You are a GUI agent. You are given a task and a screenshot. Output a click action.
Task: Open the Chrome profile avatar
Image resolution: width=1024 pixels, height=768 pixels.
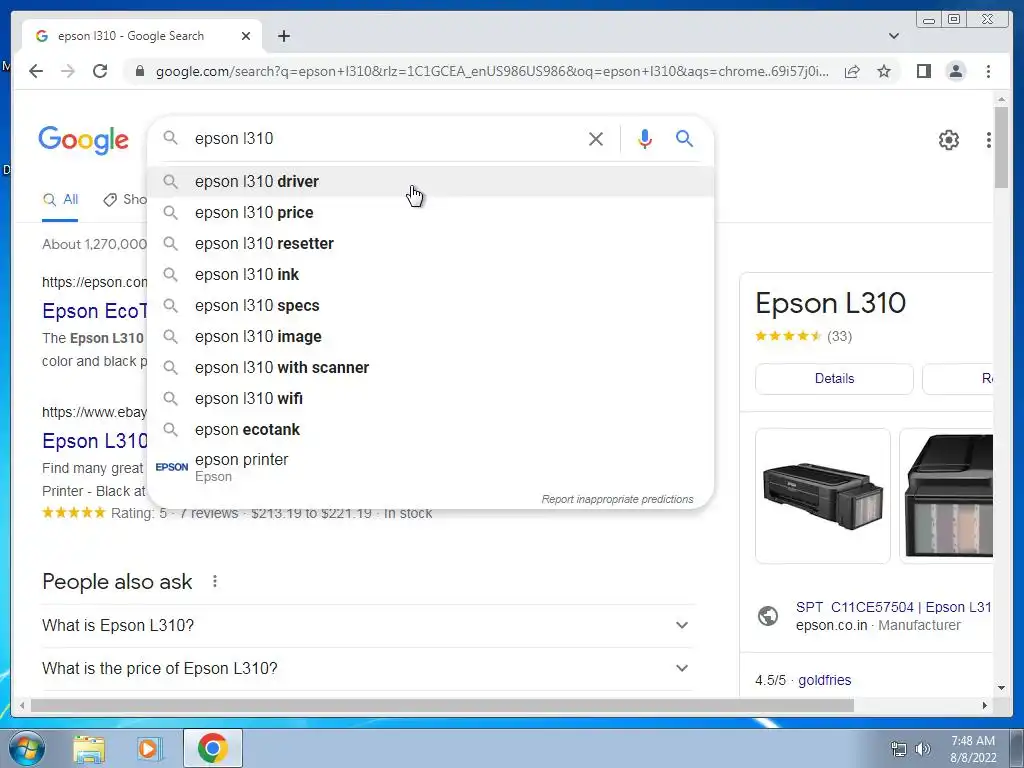pyautogui.click(x=956, y=71)
